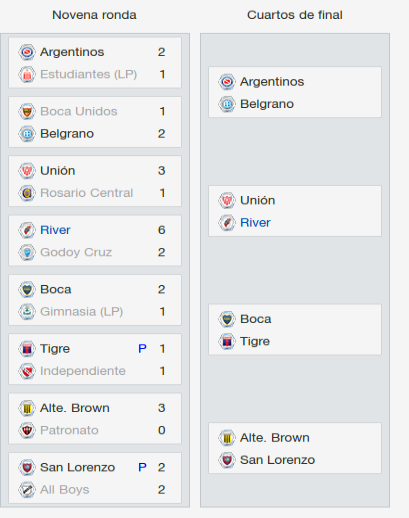This screenshot has width=409, height=518.
Task: Click the P penalties marker beside Tigre
Action: click(x=142, y=349)
